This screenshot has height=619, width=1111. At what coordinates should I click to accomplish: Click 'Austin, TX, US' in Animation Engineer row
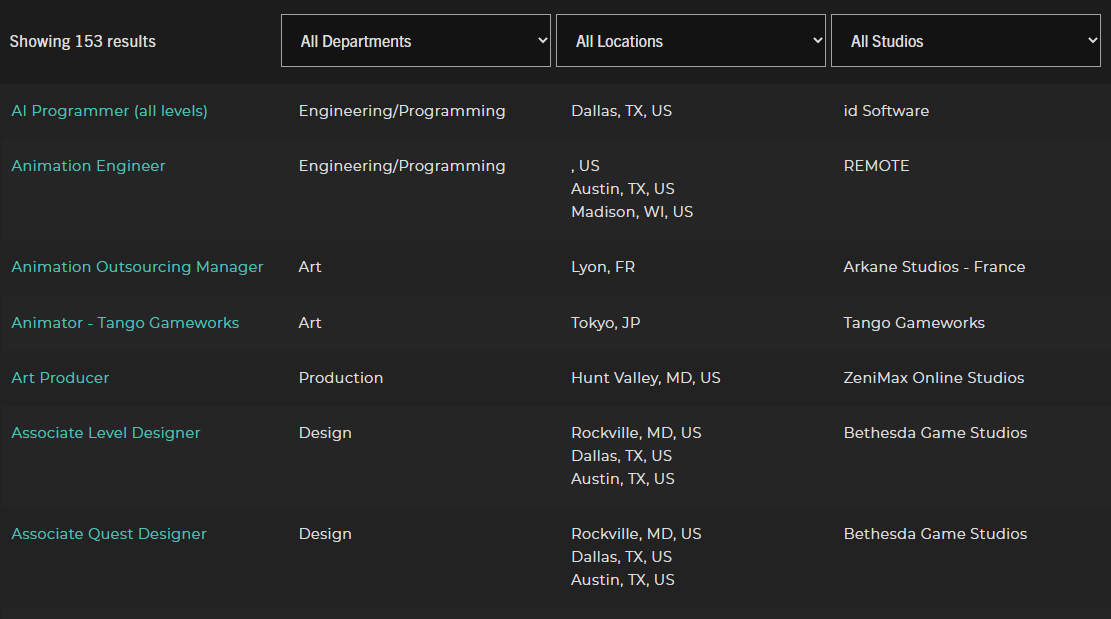click(623, 189)
